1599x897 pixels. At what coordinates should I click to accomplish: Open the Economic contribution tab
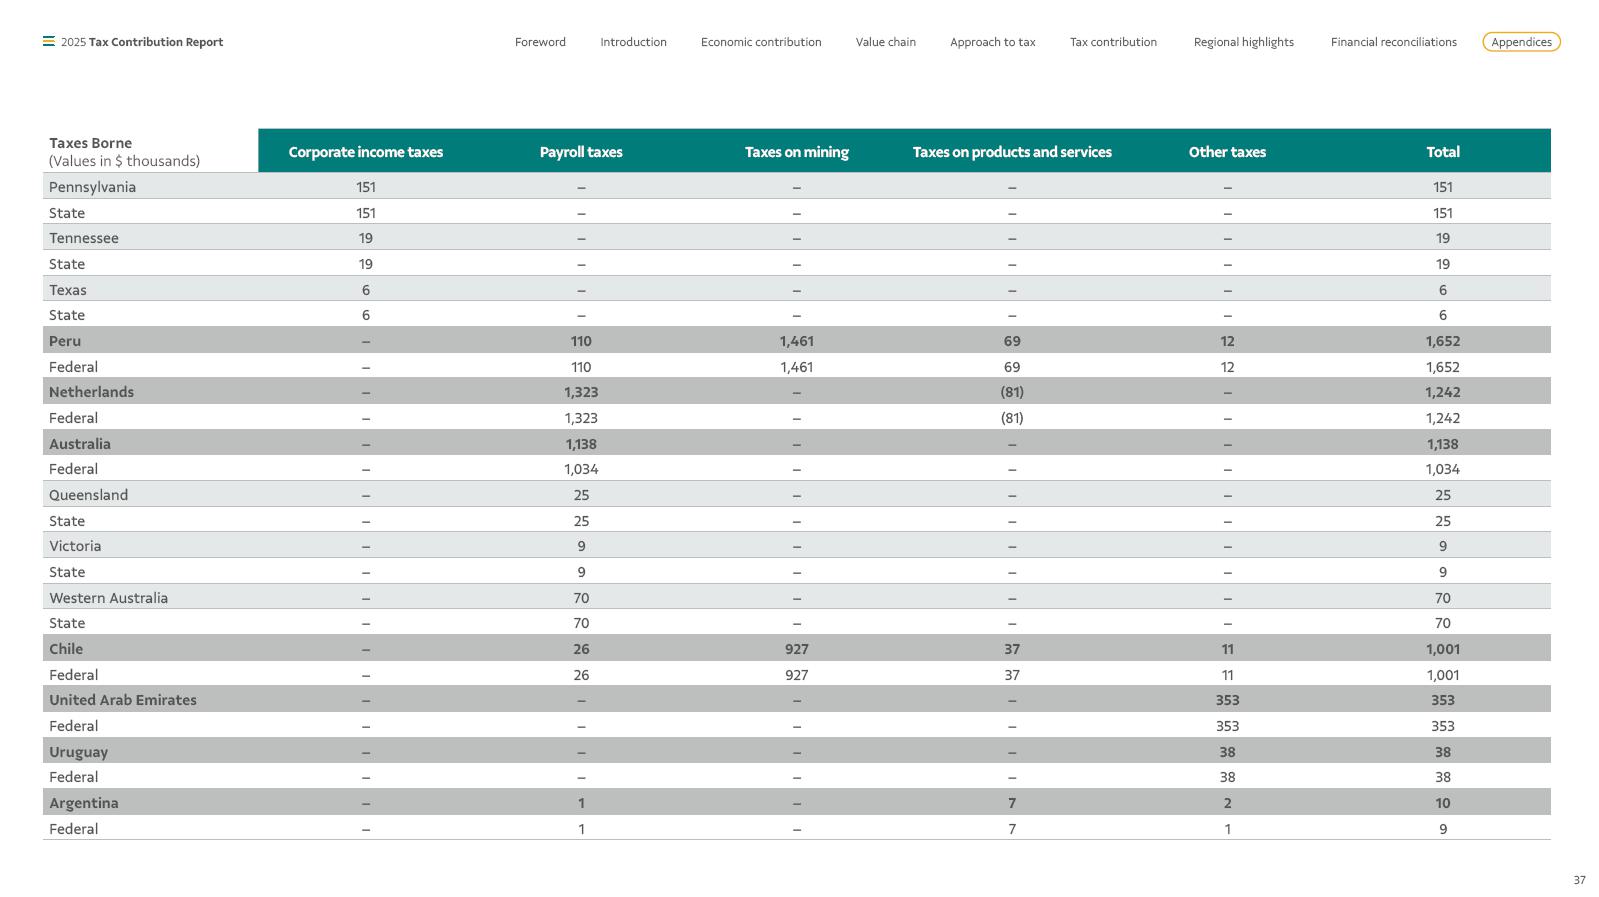point(761,42)
